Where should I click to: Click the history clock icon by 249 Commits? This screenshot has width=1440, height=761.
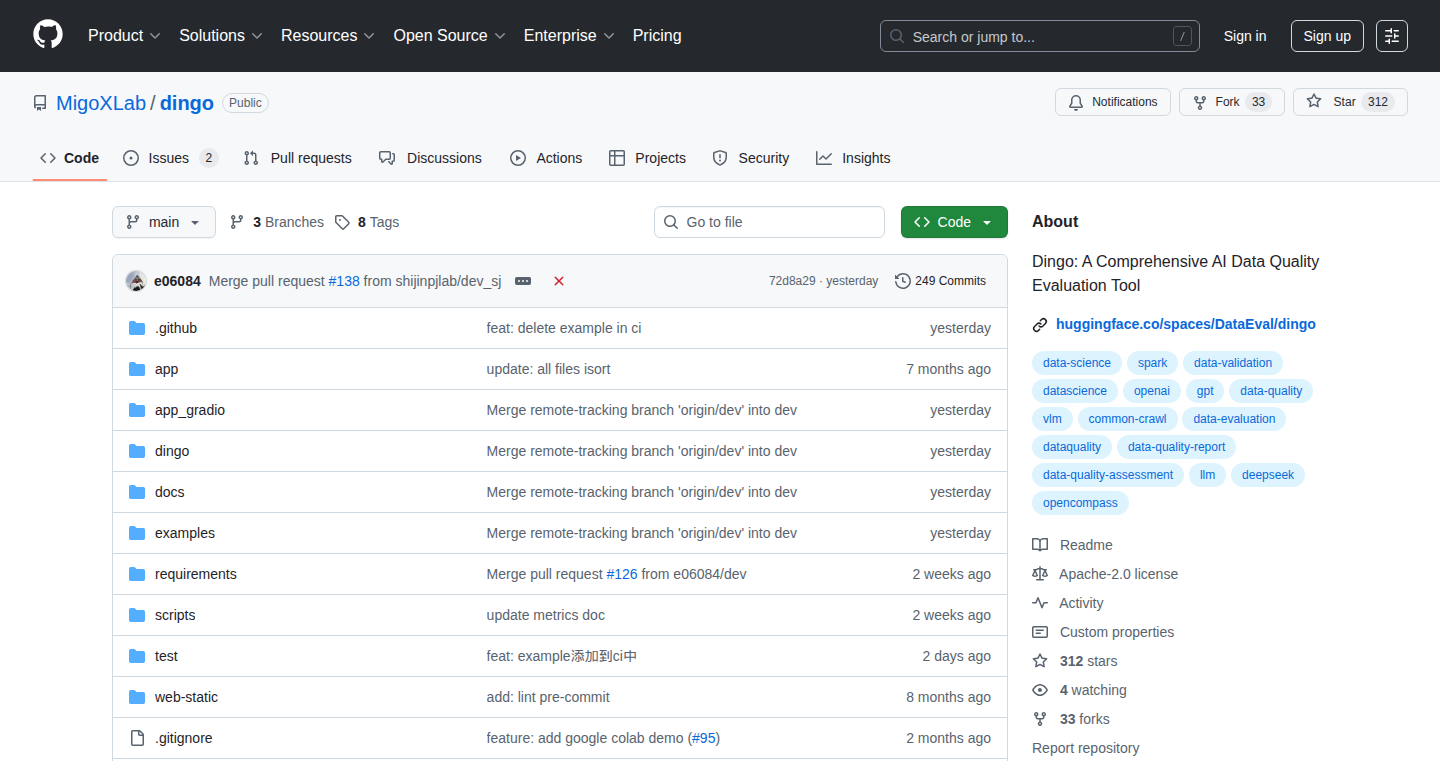point(903,281)
